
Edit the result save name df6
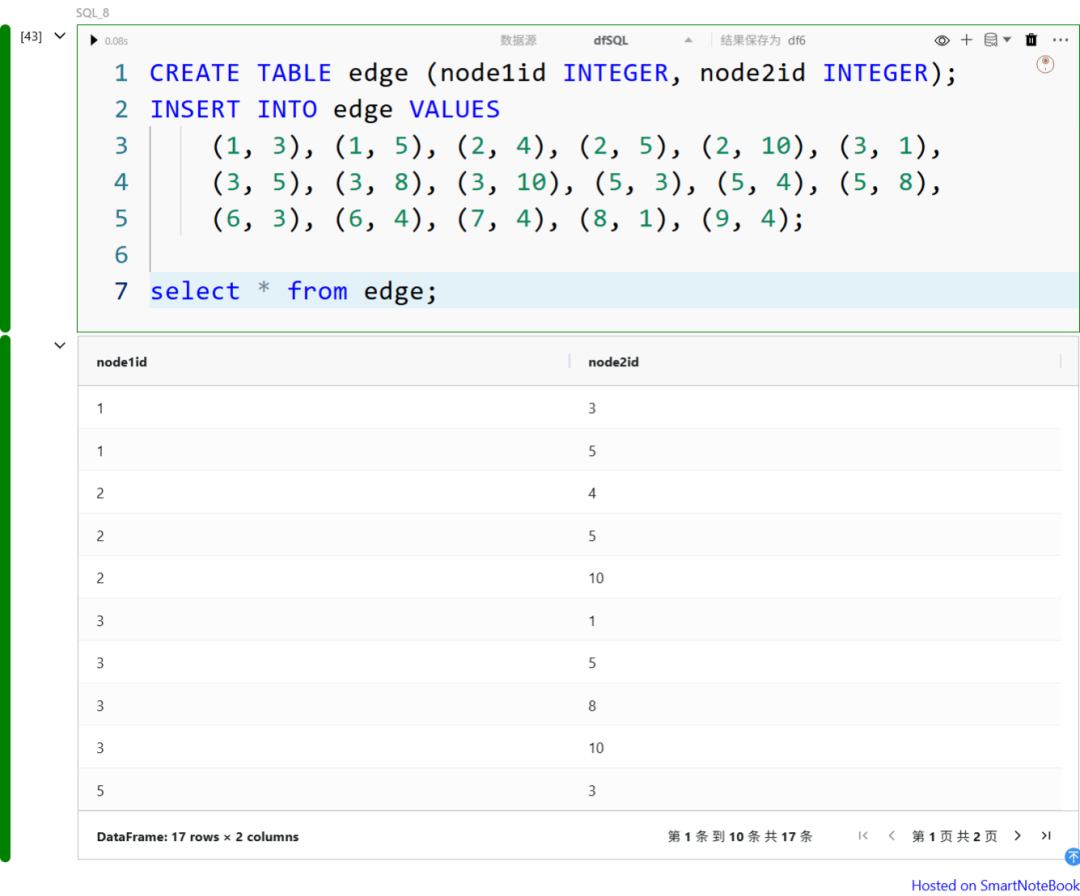click(797, 41)
